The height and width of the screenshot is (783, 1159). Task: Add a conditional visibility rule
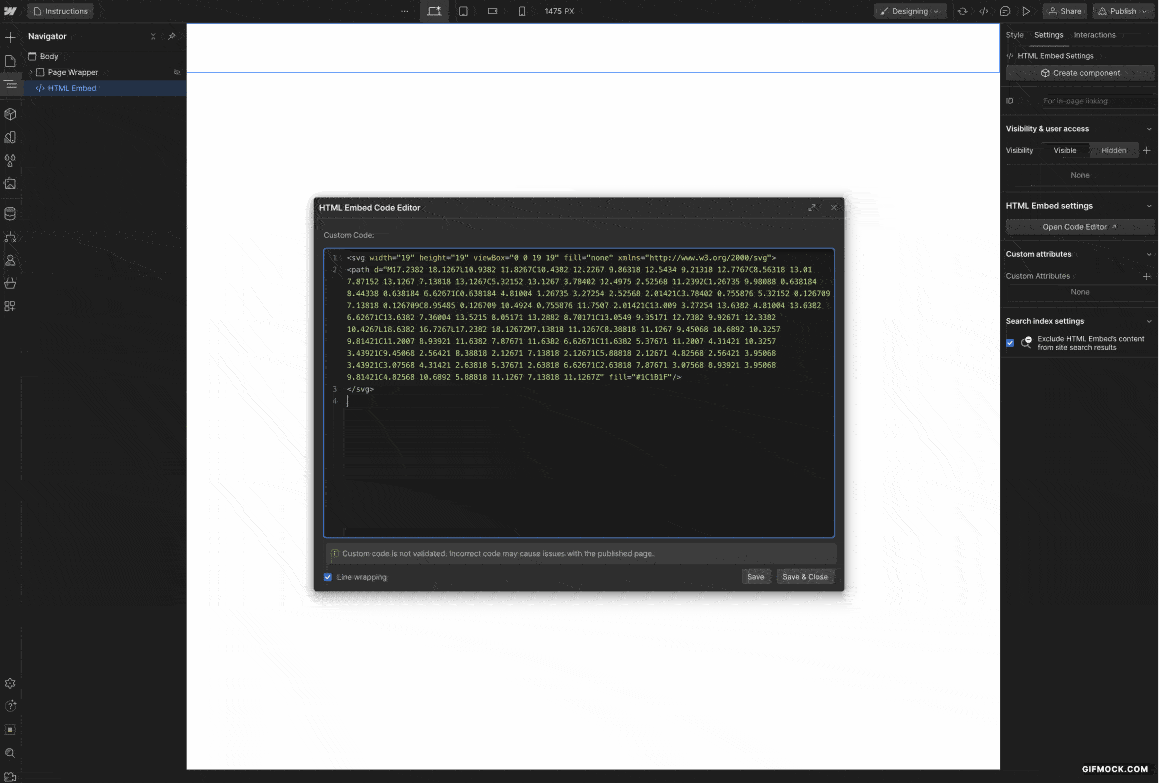[x=1146, y=151]
